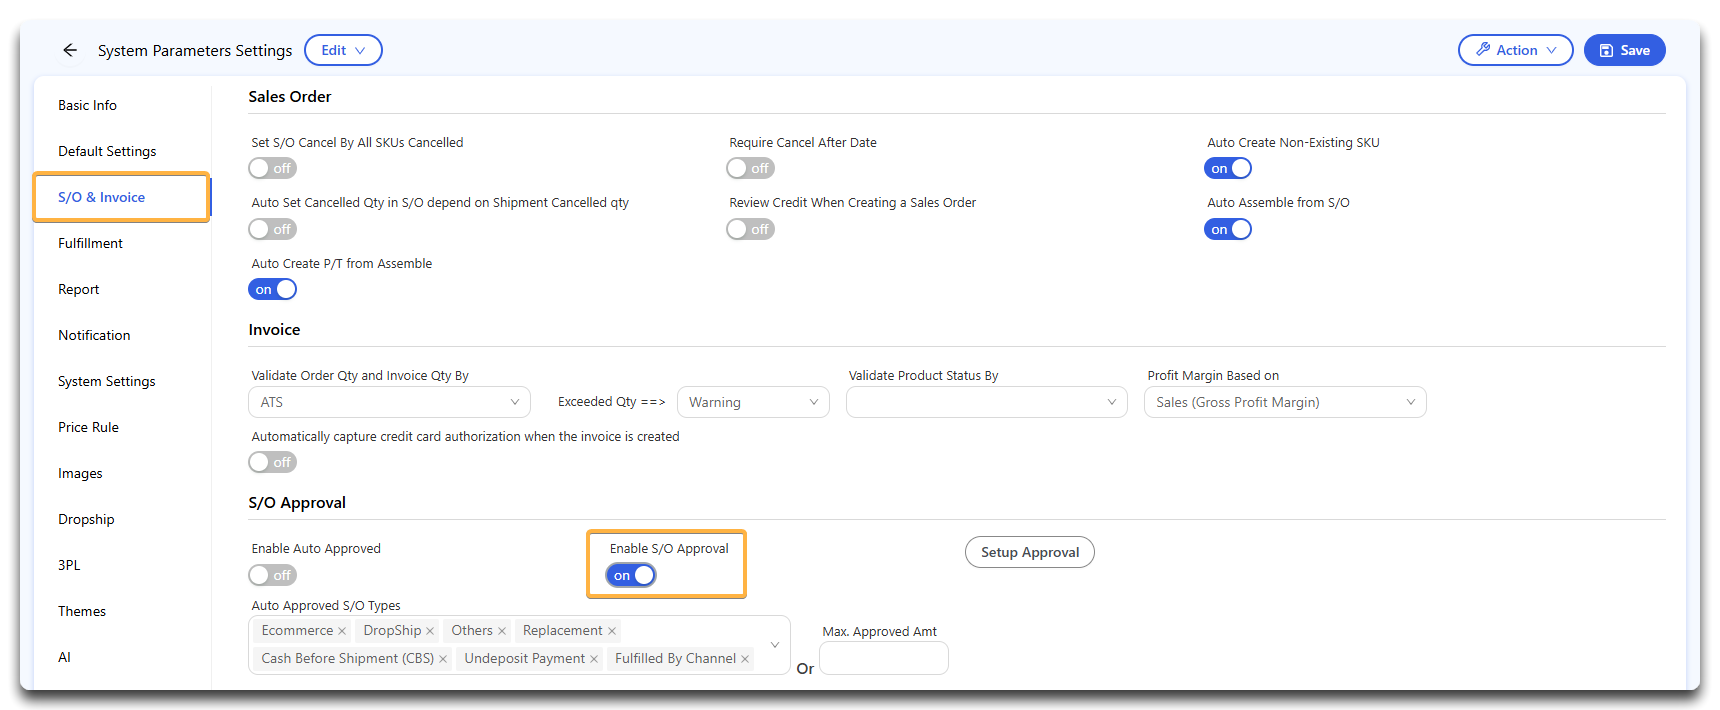This screenshot has height=710, width=1720.
Task: Expand Auto Approved S/O Types list
Action: click(x=774, y=645)
